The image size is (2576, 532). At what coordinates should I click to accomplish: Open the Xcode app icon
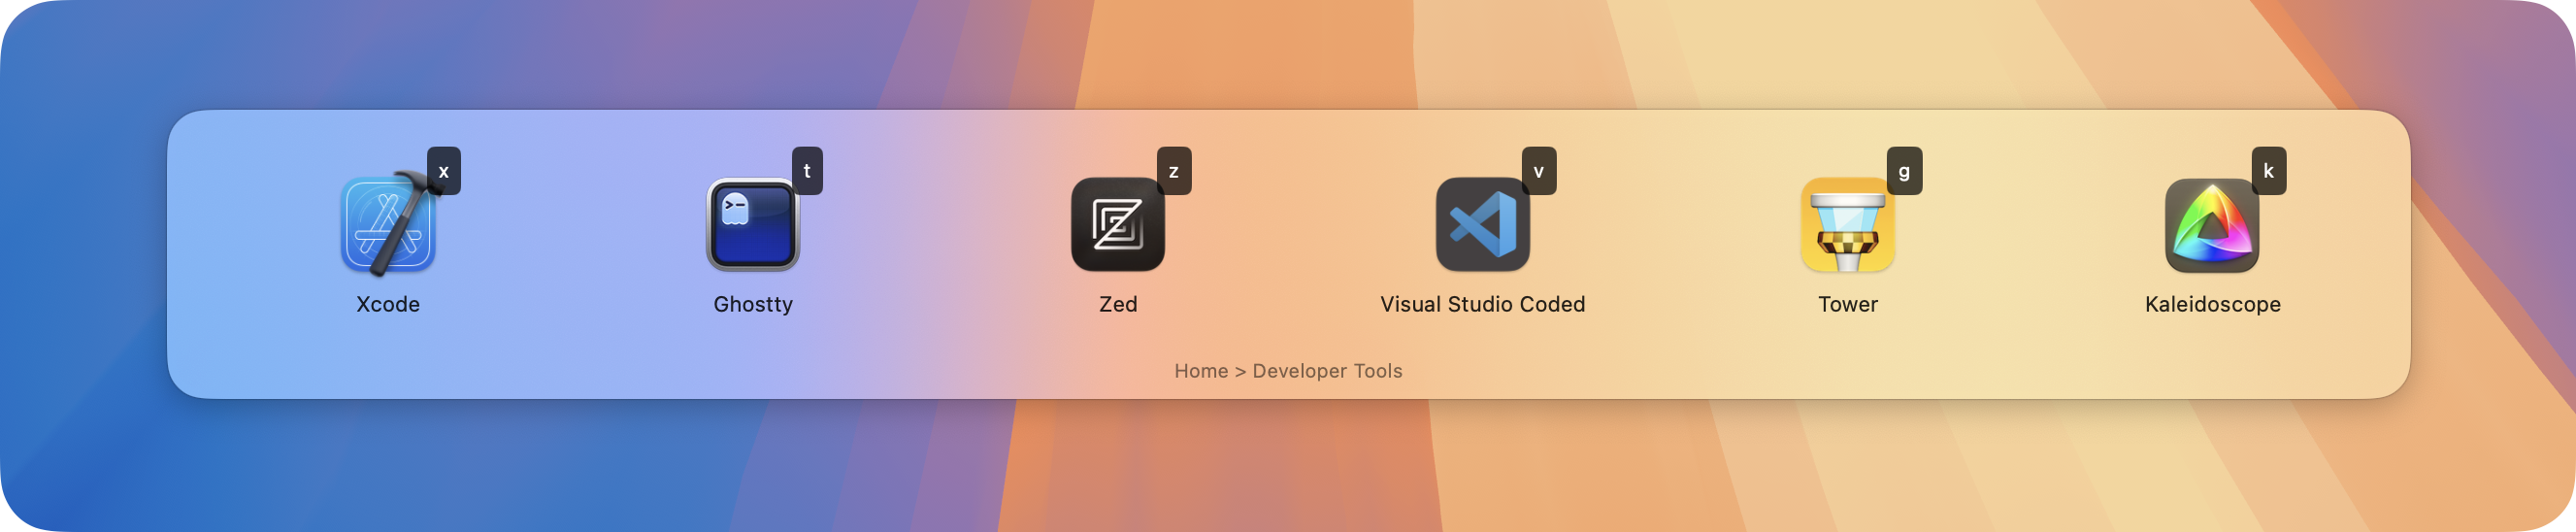point(387,225)
